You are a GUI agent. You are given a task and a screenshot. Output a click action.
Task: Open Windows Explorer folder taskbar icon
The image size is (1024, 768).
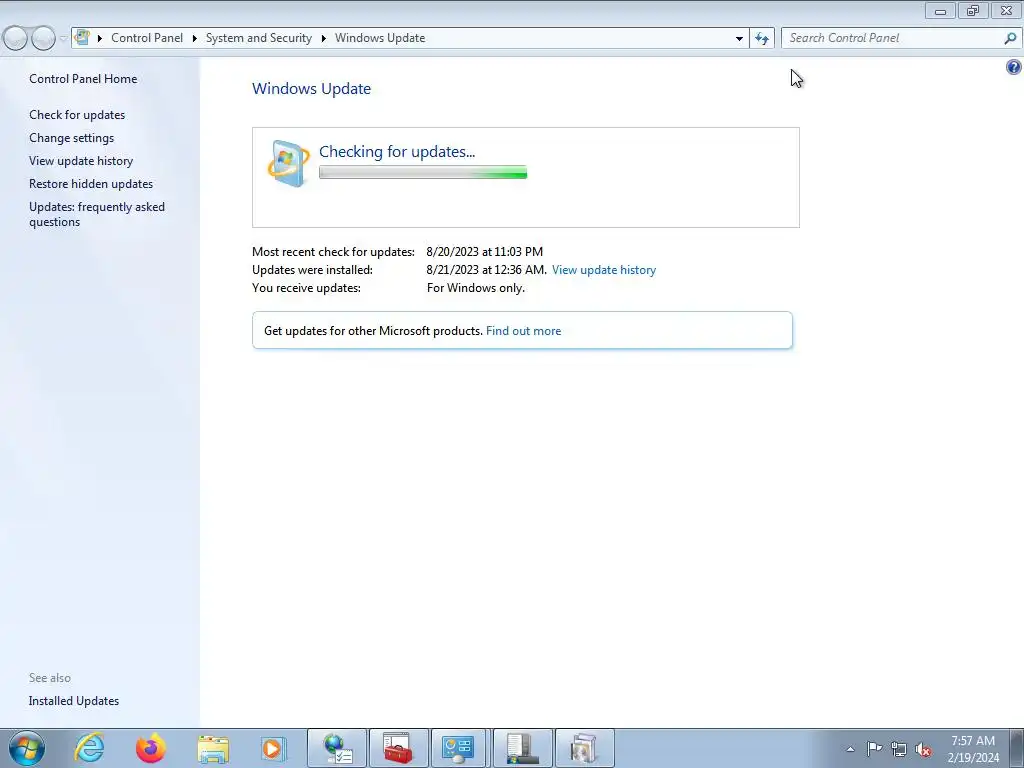[x=213, y=749]
